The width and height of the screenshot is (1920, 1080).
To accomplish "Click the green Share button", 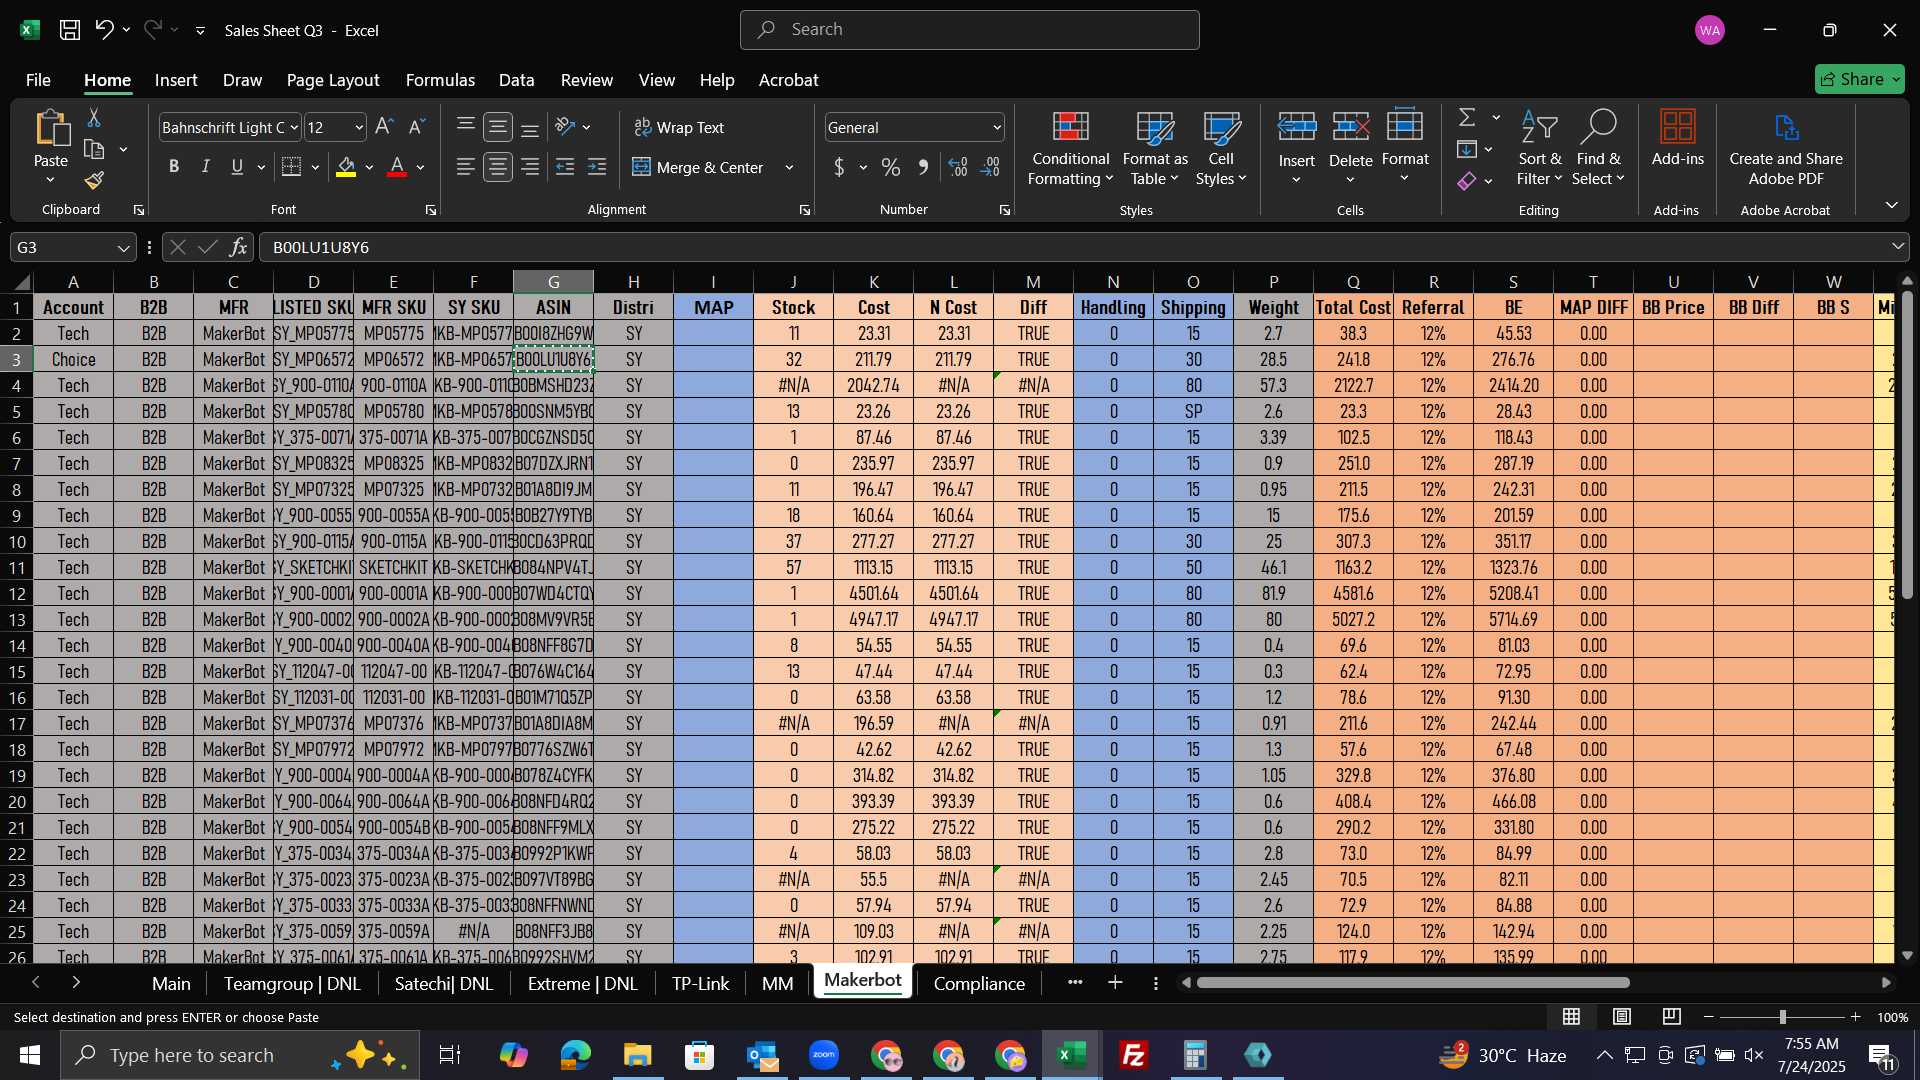I will 1859,79.
